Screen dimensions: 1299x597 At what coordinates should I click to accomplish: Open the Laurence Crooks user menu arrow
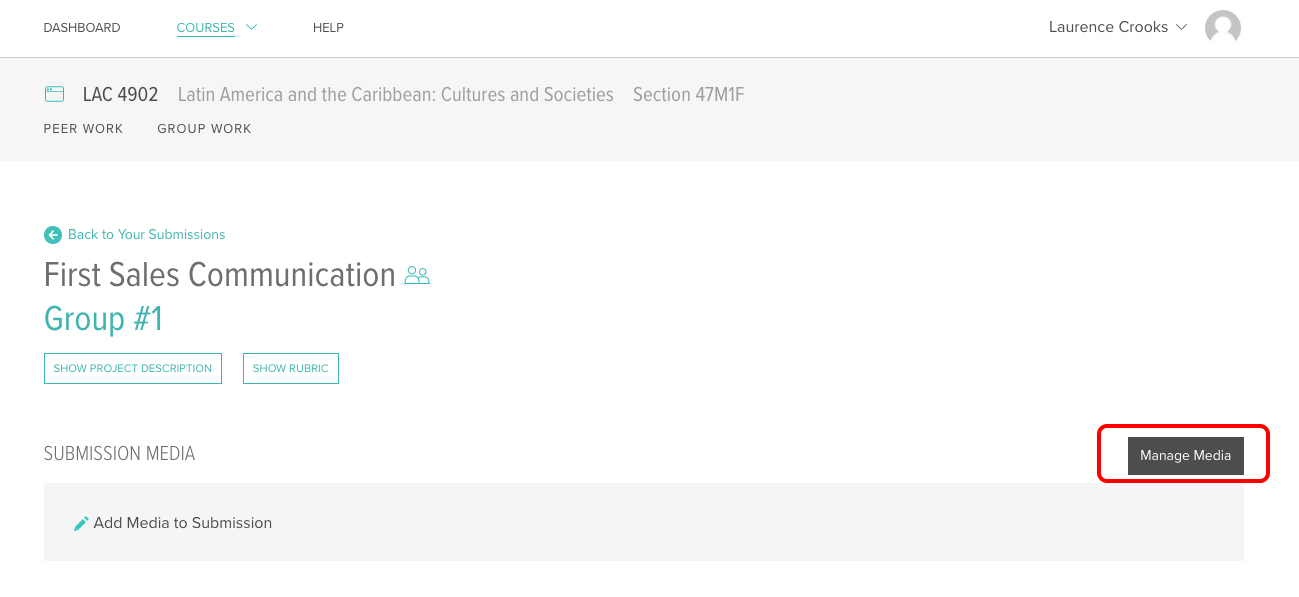point(1181,27)
